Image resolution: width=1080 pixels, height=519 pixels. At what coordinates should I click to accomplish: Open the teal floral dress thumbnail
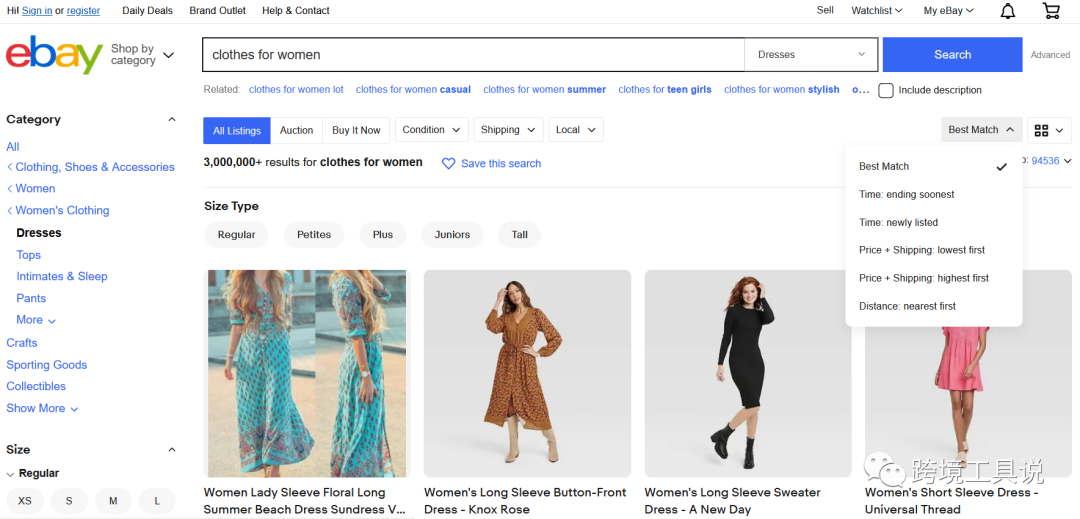click(x=307, y=373)
